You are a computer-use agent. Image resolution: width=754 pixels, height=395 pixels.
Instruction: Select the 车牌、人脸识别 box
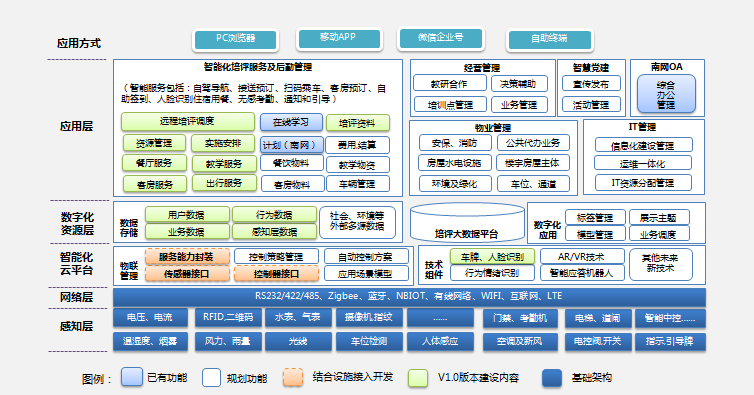492,256
